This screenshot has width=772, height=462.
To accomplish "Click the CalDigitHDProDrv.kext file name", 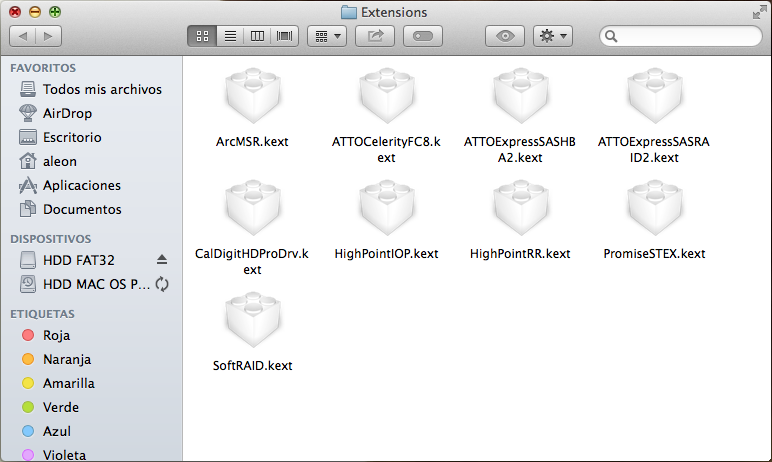I will pyautogui.click(x=252, y=262).
